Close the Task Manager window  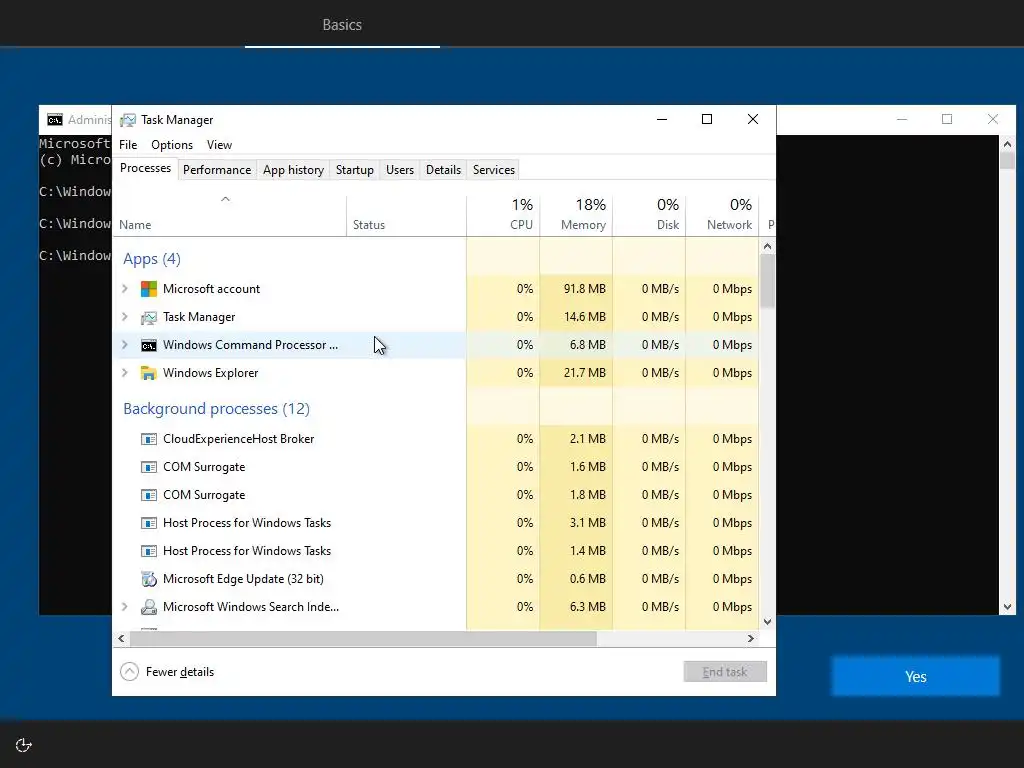click(753, 120)
